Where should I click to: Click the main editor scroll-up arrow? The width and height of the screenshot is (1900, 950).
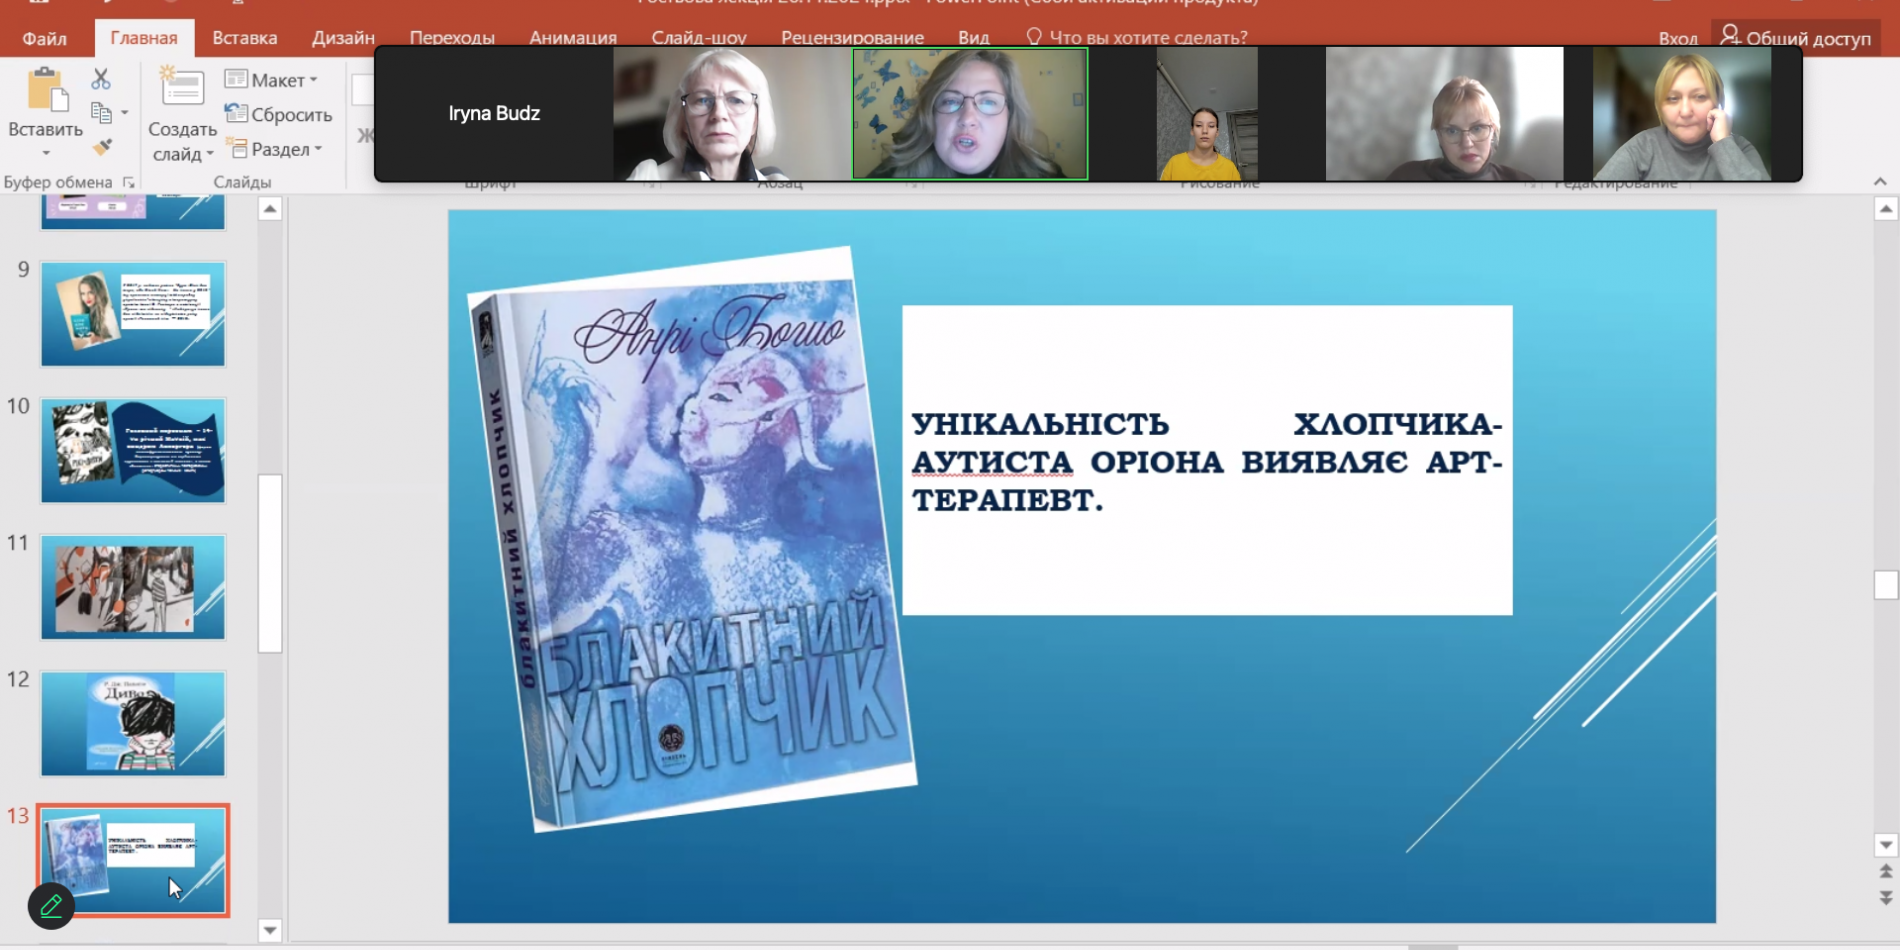coord(1886,209)
